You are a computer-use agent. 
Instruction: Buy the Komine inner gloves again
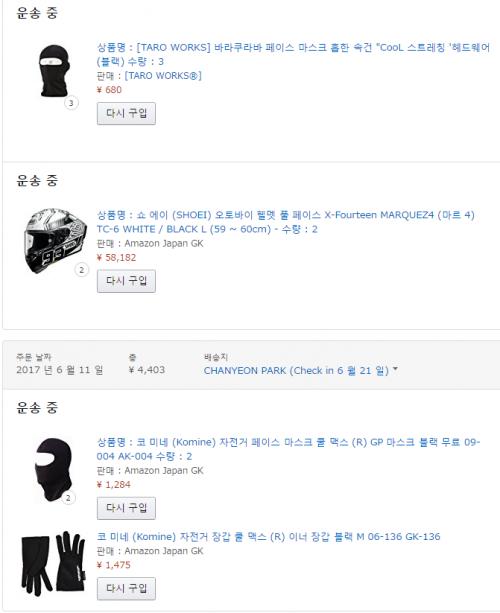[126, 588]
